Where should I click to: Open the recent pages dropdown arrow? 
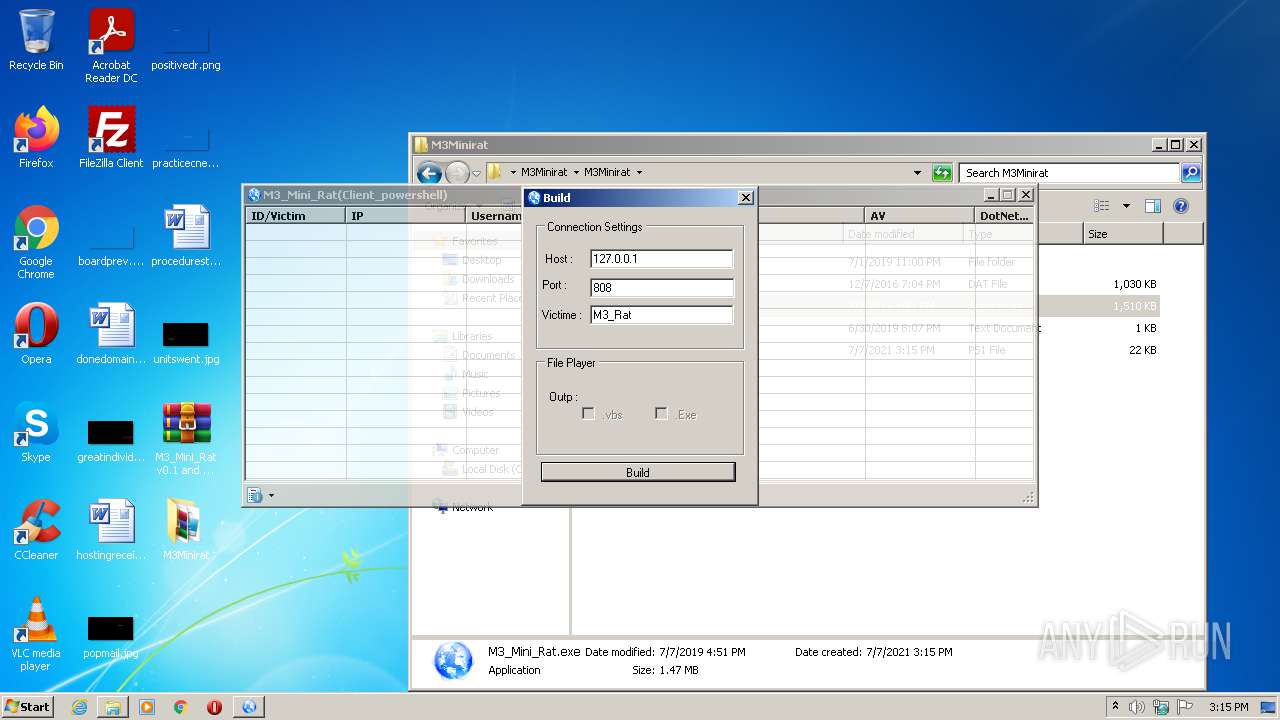477,173
